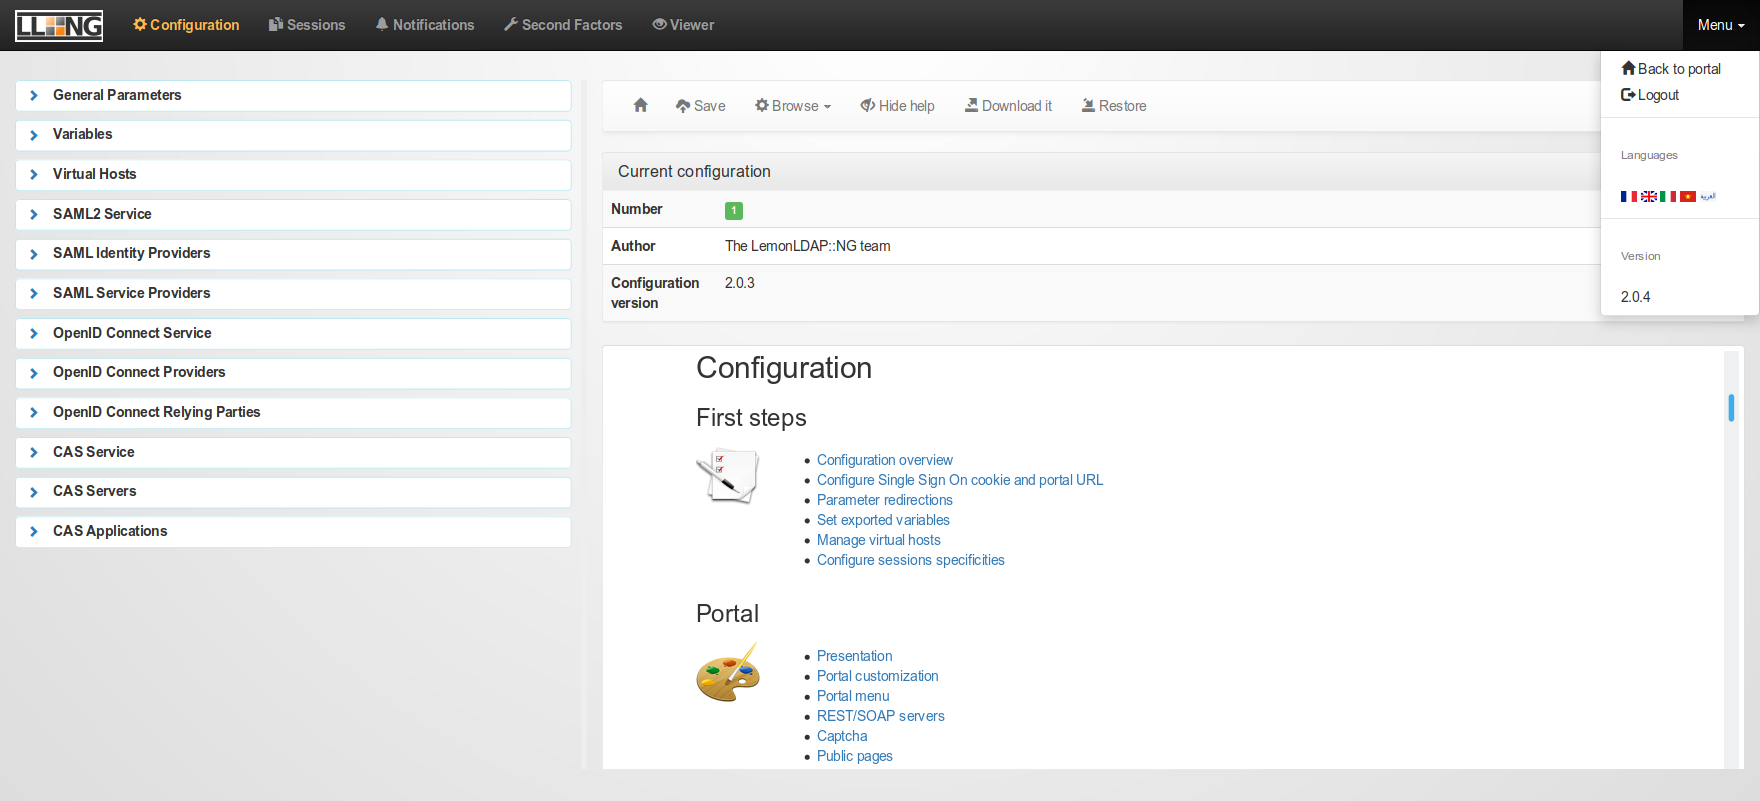Click version number 2.0.4 in menu

coord(1636,297)
